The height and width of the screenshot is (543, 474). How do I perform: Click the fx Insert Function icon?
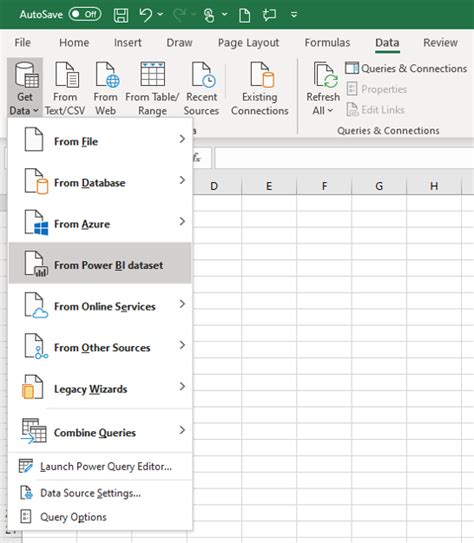click(197, 158)
